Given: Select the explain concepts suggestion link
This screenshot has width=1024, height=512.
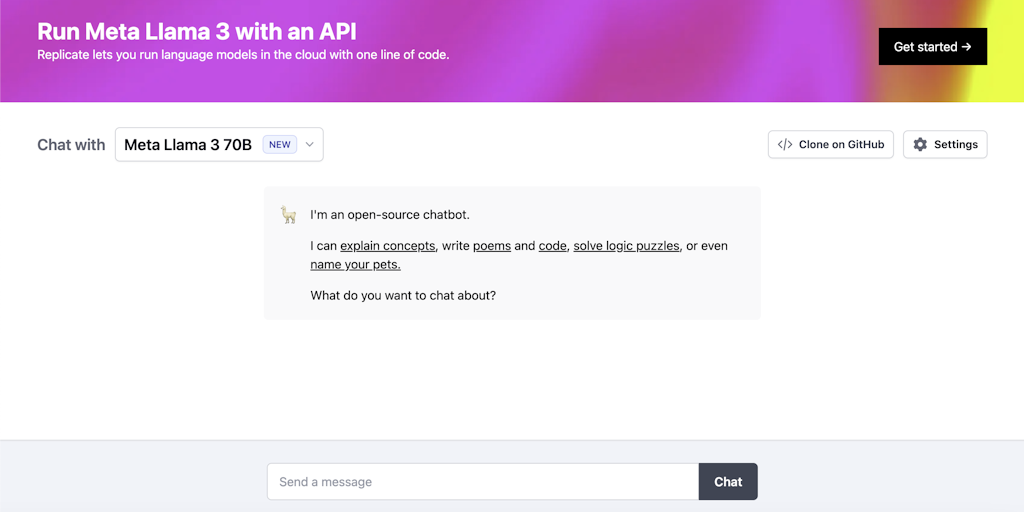Looking at the screenshot, I should point(388,246).
